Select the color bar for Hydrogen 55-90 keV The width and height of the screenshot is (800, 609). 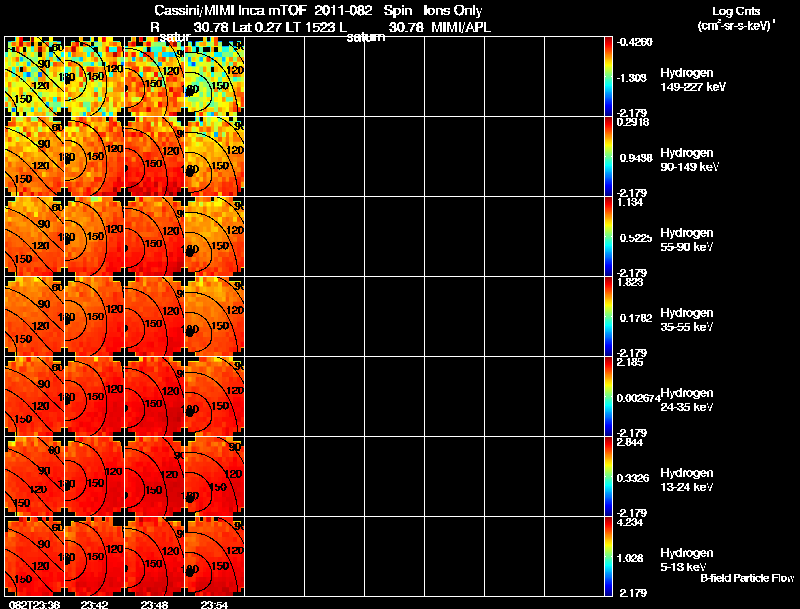pyautogui.click(x=608, y=237)
